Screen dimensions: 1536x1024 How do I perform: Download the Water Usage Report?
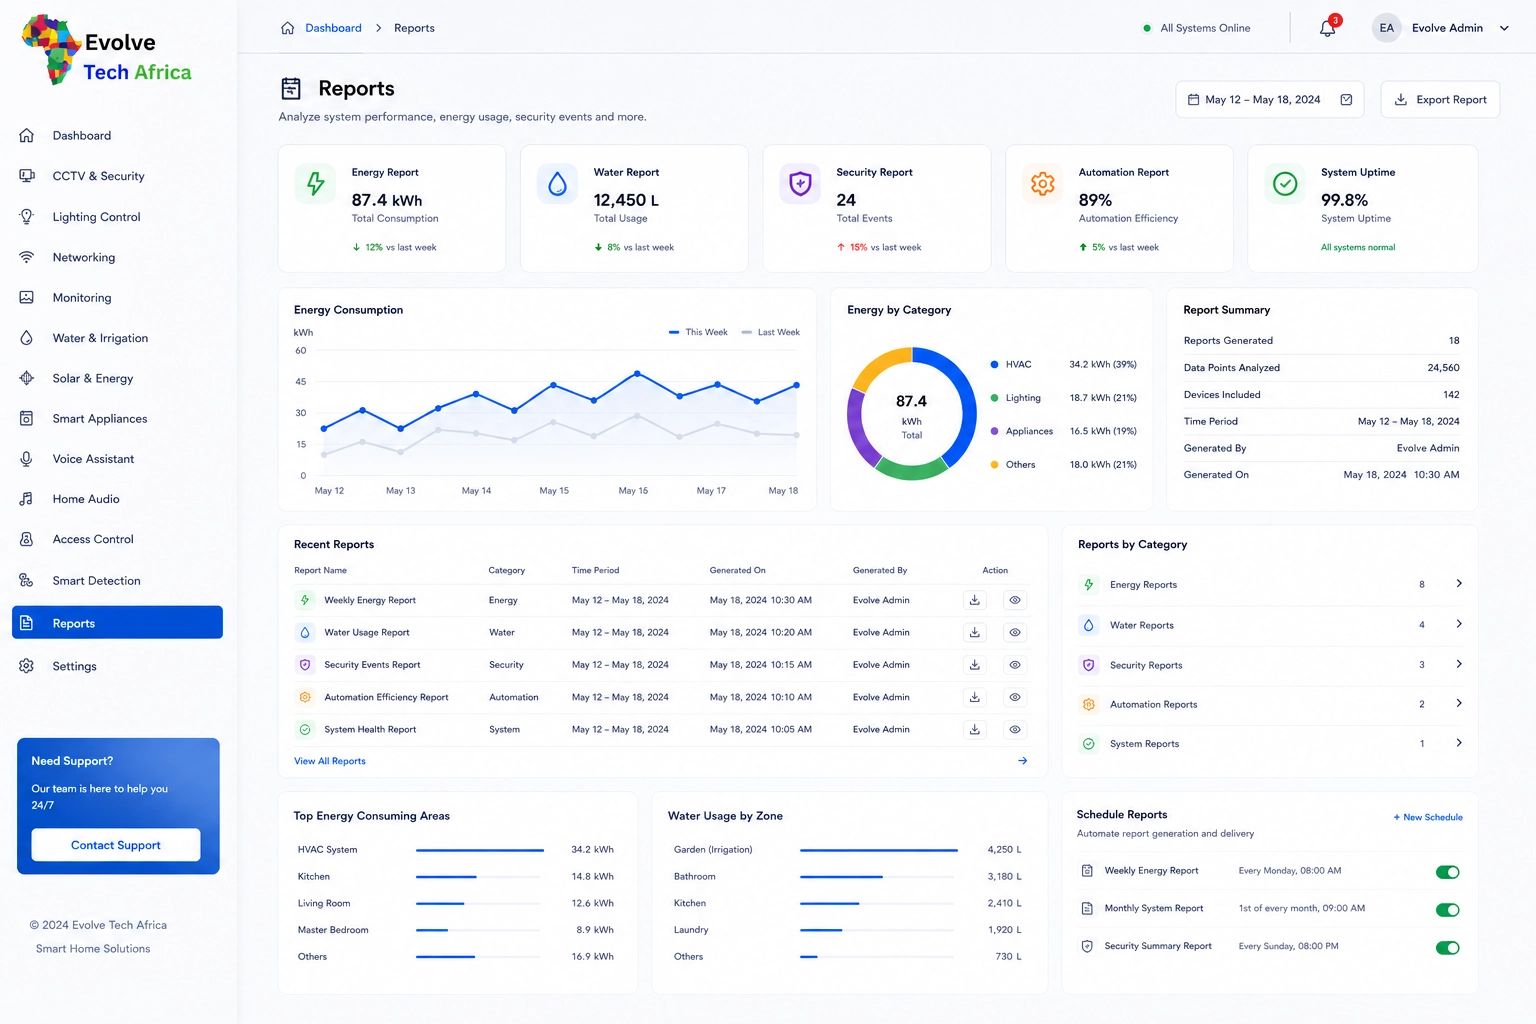click(975, 632)
